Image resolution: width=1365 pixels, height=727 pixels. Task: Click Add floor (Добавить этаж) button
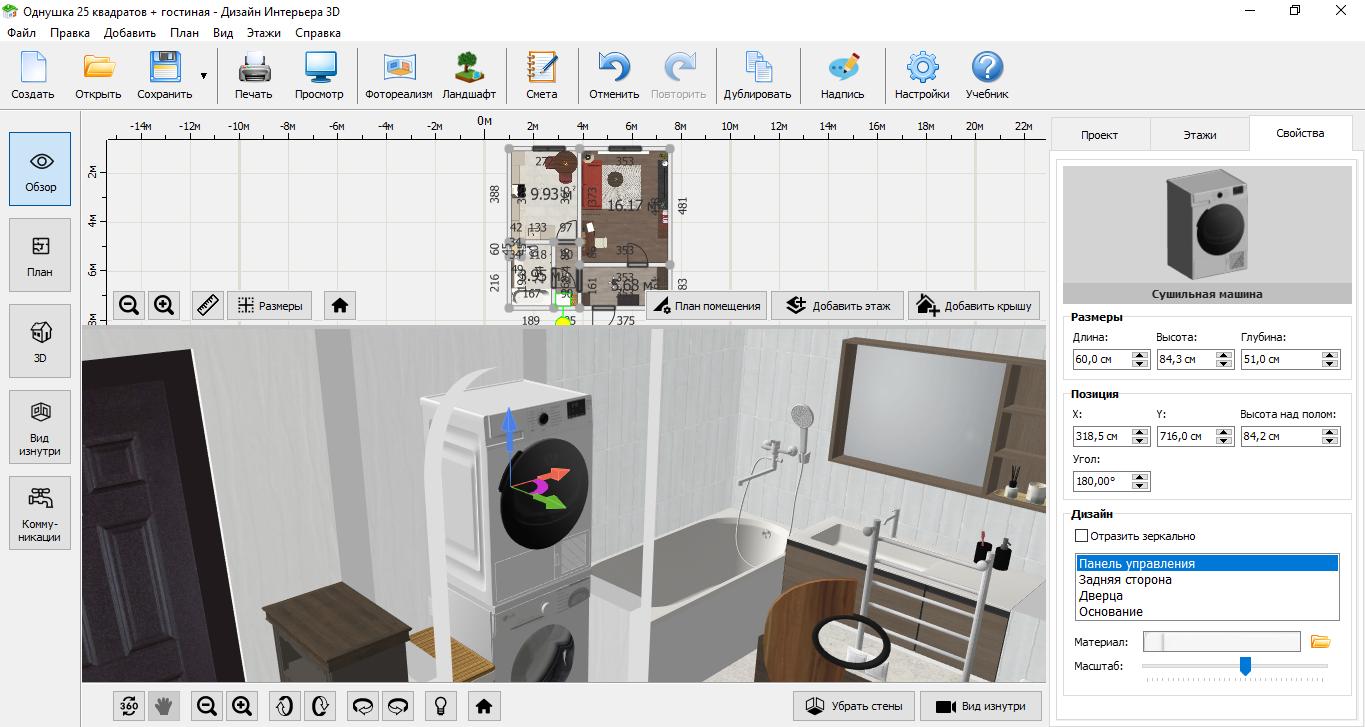point(837,306)
